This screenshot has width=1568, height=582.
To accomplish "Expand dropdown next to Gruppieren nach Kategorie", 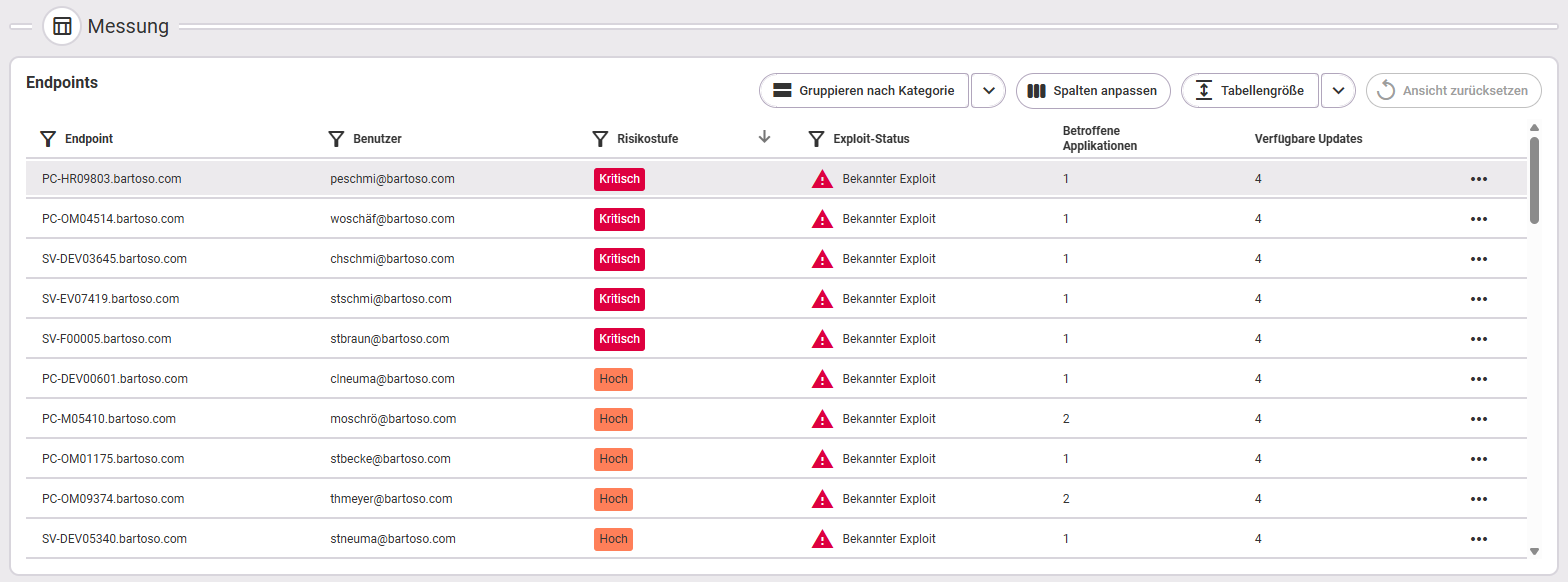I will coord(988,91).
